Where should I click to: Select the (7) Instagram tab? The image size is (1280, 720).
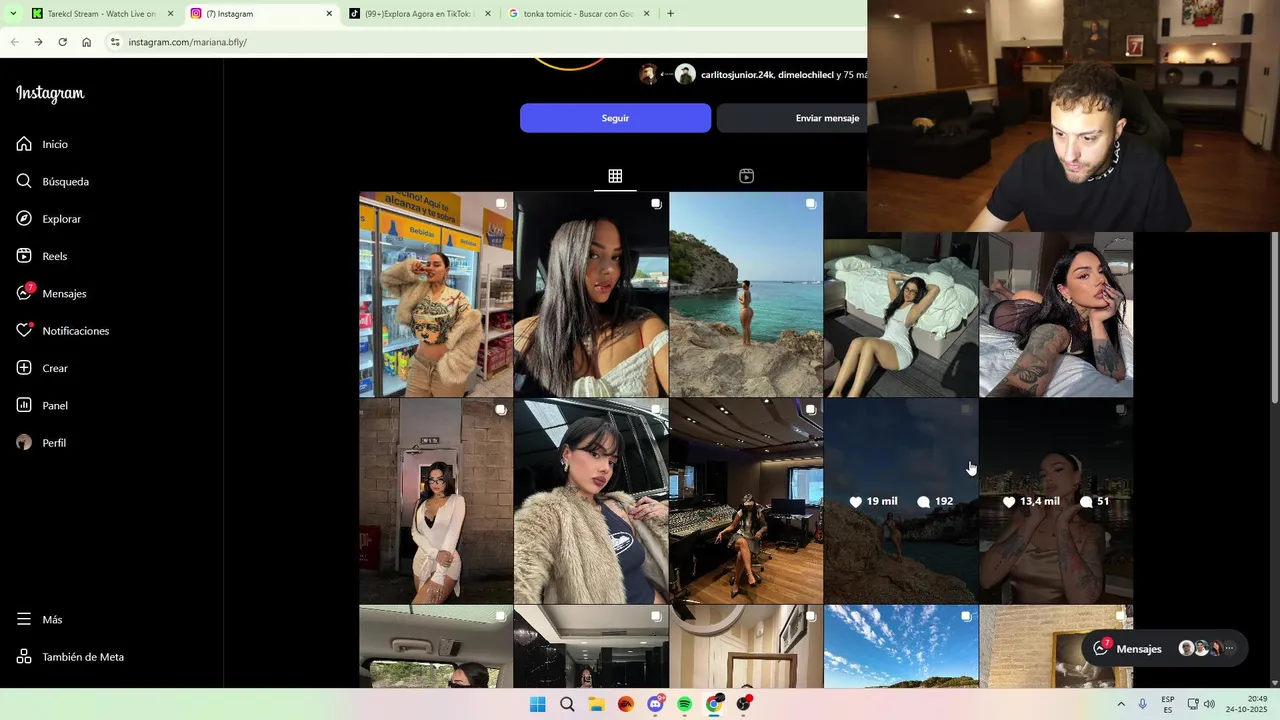click(x=260, y=14)
